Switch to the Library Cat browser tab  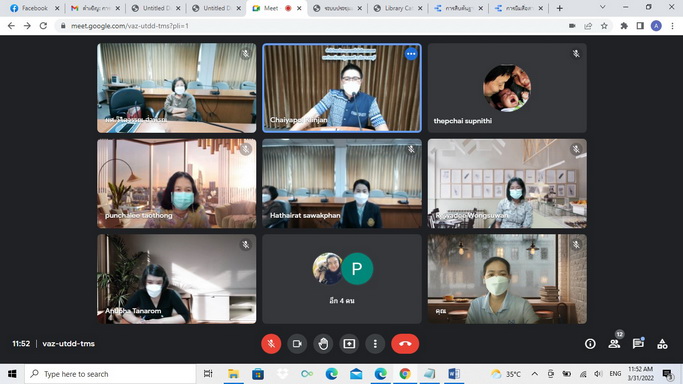[x=398, y=8]
